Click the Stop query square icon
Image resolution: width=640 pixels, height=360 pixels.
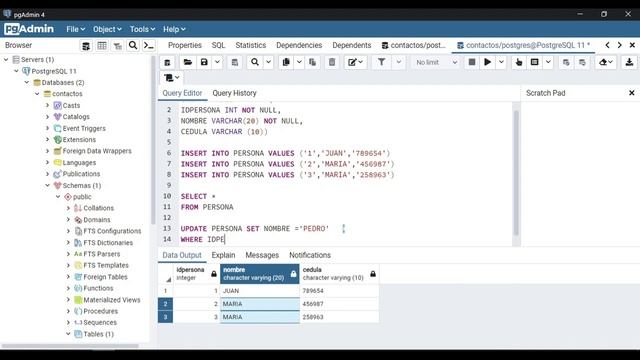472,62
